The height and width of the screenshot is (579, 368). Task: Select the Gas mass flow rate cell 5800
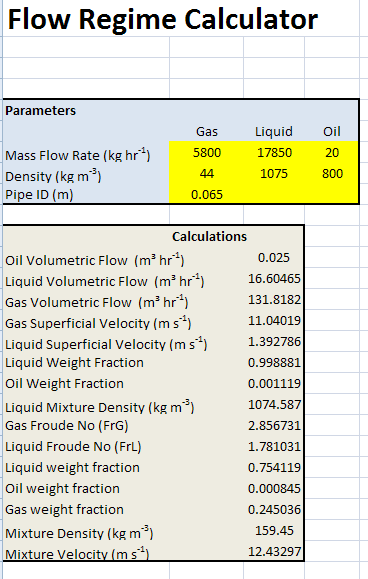(x=207, y=153)
